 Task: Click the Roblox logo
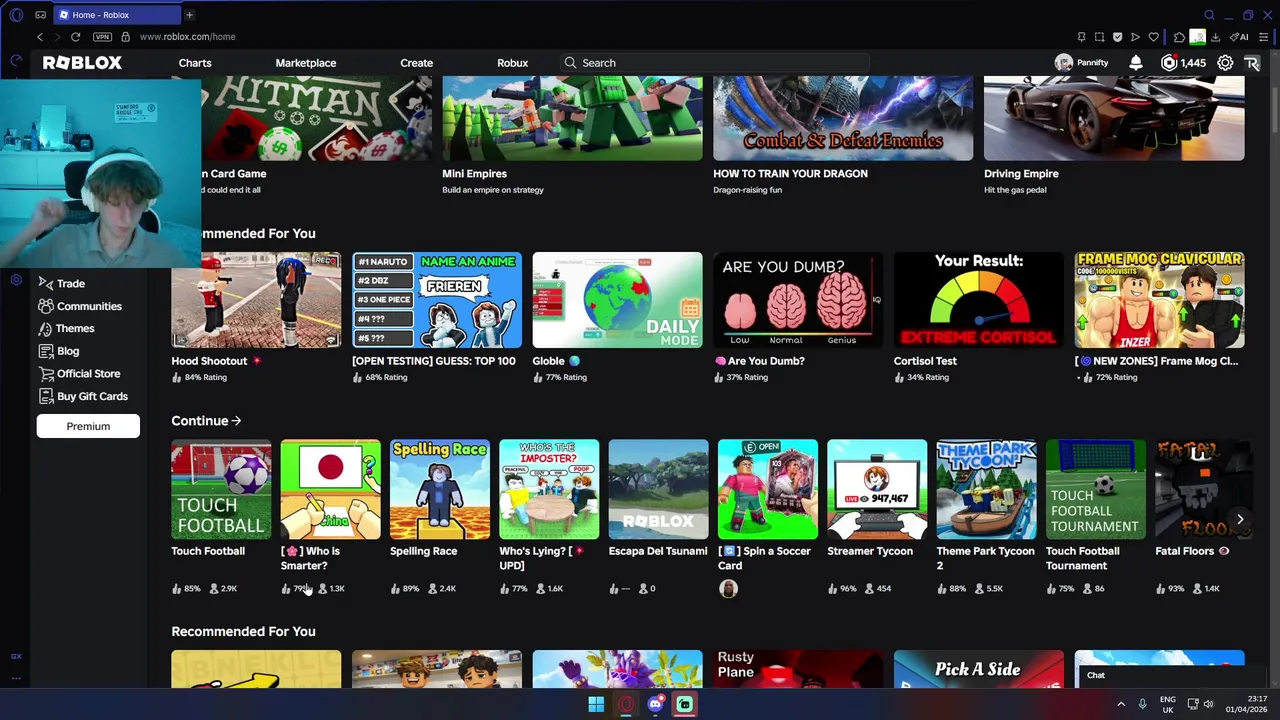coord(82,63)
